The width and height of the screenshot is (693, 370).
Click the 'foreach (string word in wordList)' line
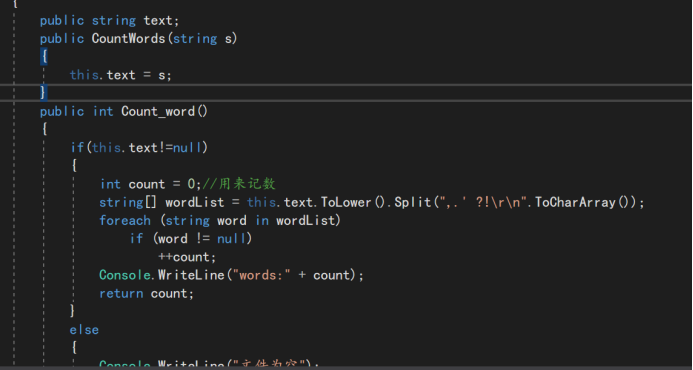click(220, 220)
